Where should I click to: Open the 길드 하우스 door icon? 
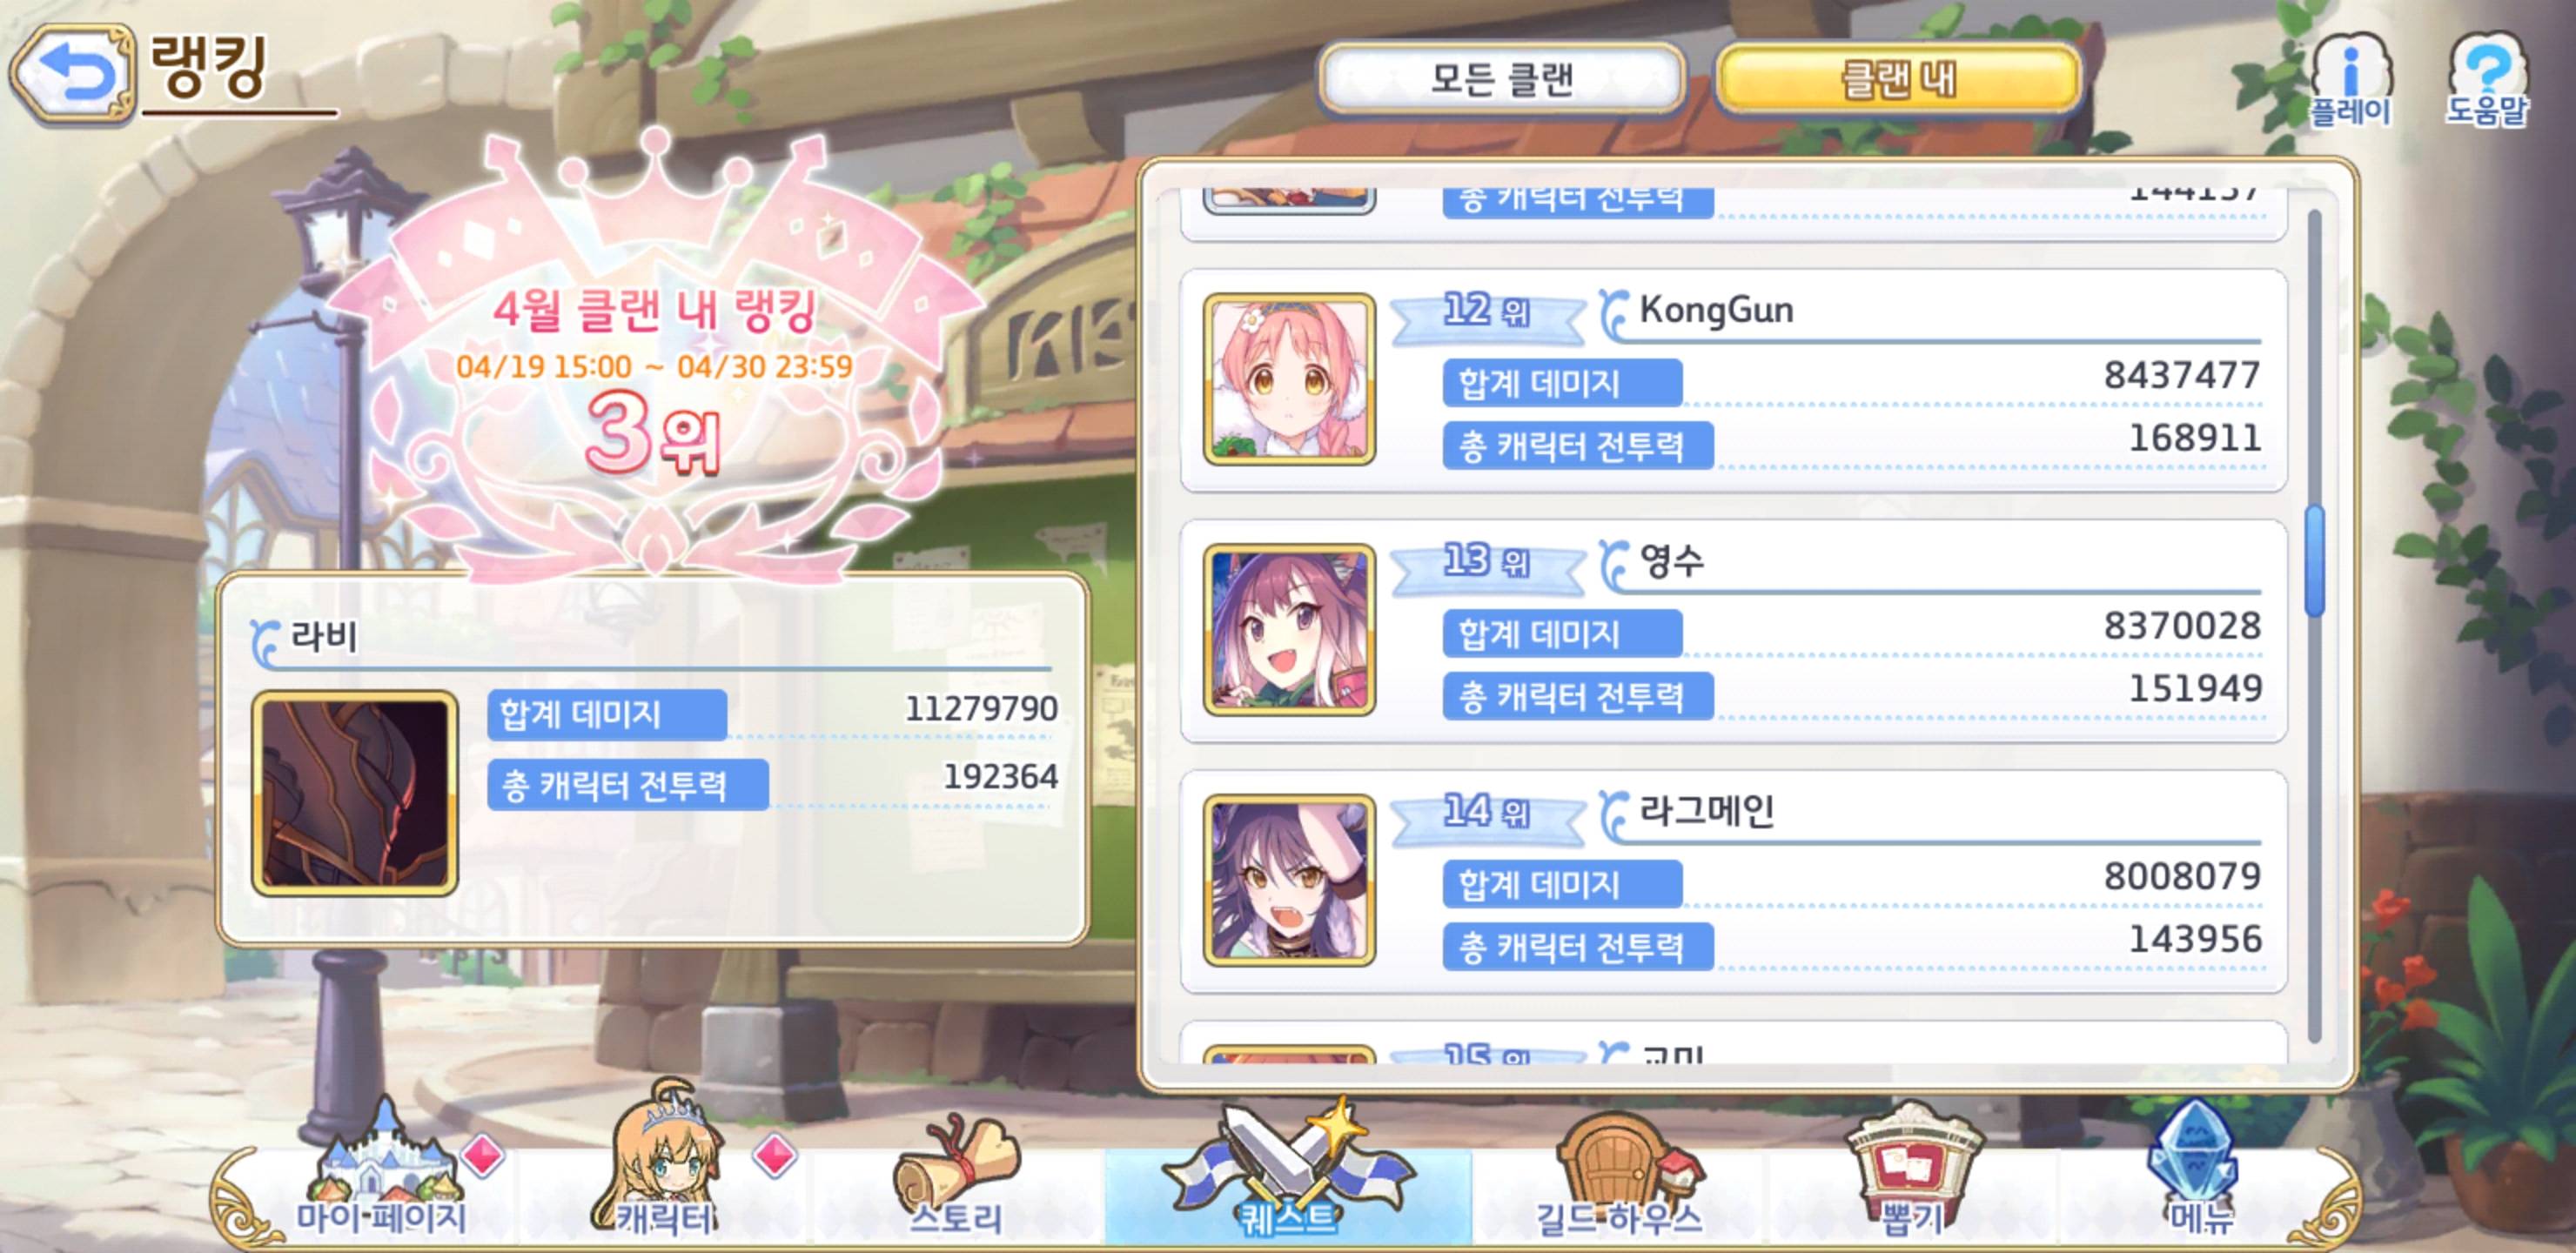tap(1620, 1175)
